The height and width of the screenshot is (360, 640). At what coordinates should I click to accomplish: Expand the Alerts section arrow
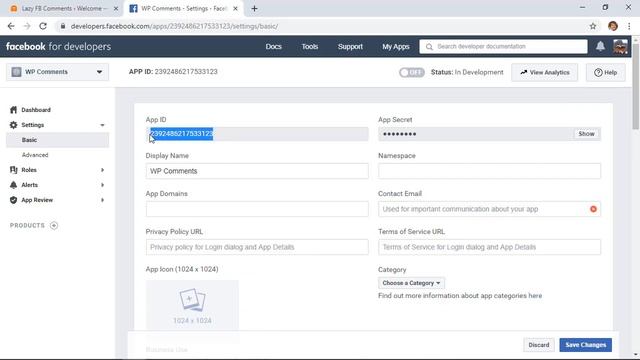coord(102,185)
